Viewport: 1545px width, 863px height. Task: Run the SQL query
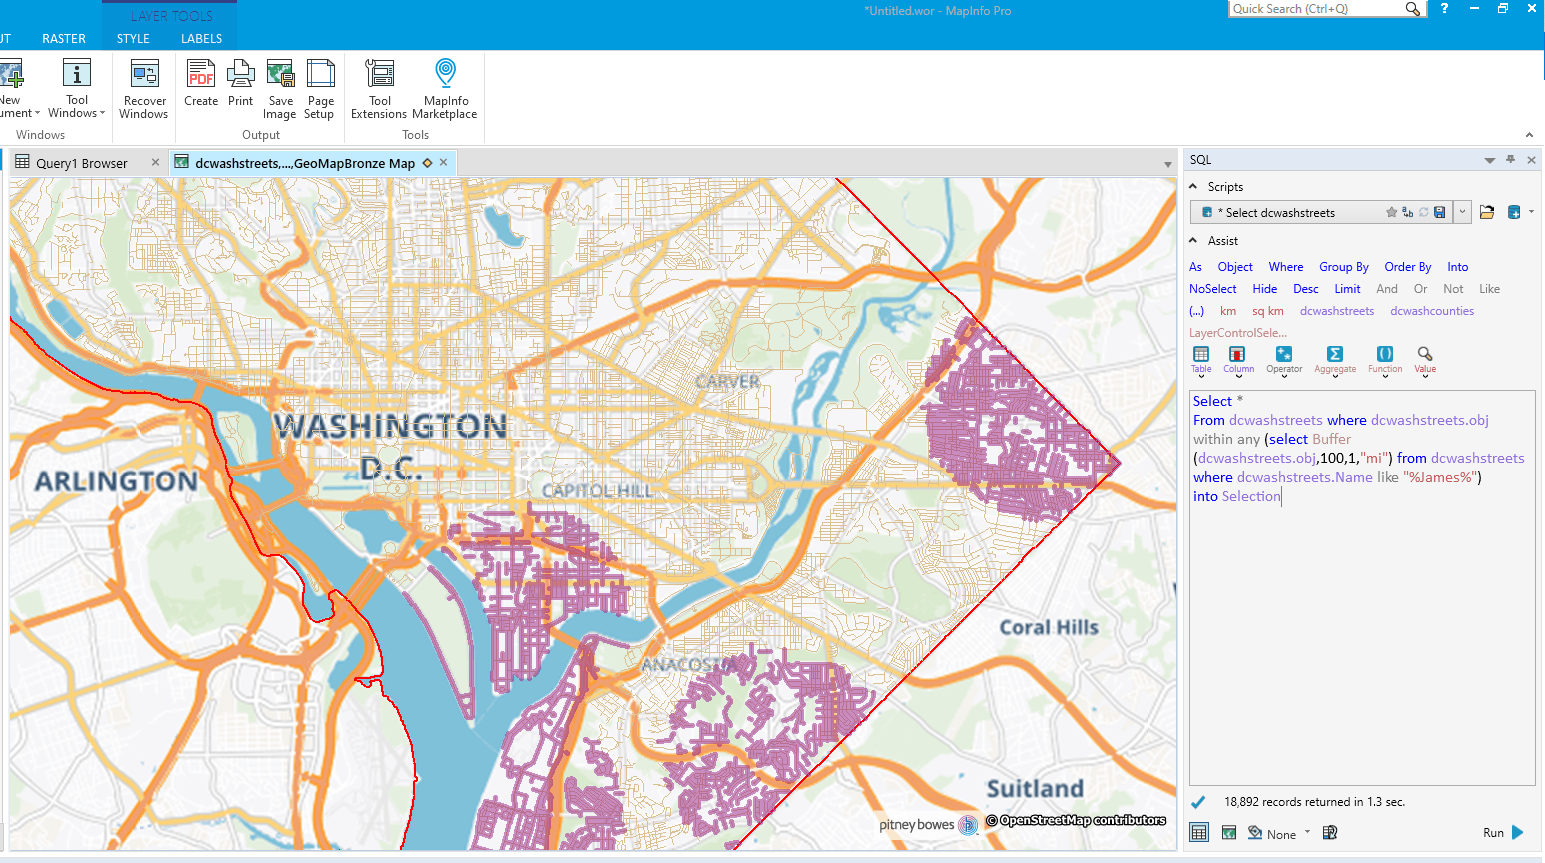pos(1500,832)
